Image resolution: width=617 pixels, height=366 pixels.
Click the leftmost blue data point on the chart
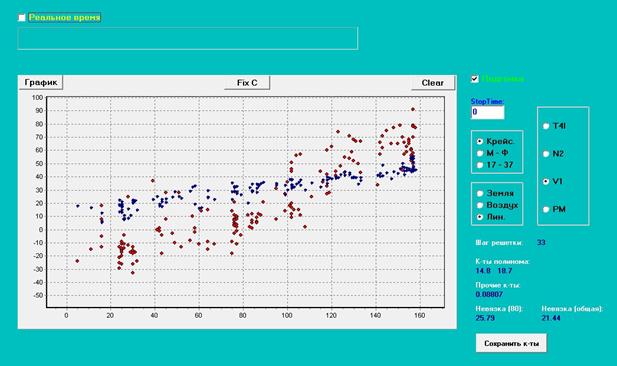point(78,206)
